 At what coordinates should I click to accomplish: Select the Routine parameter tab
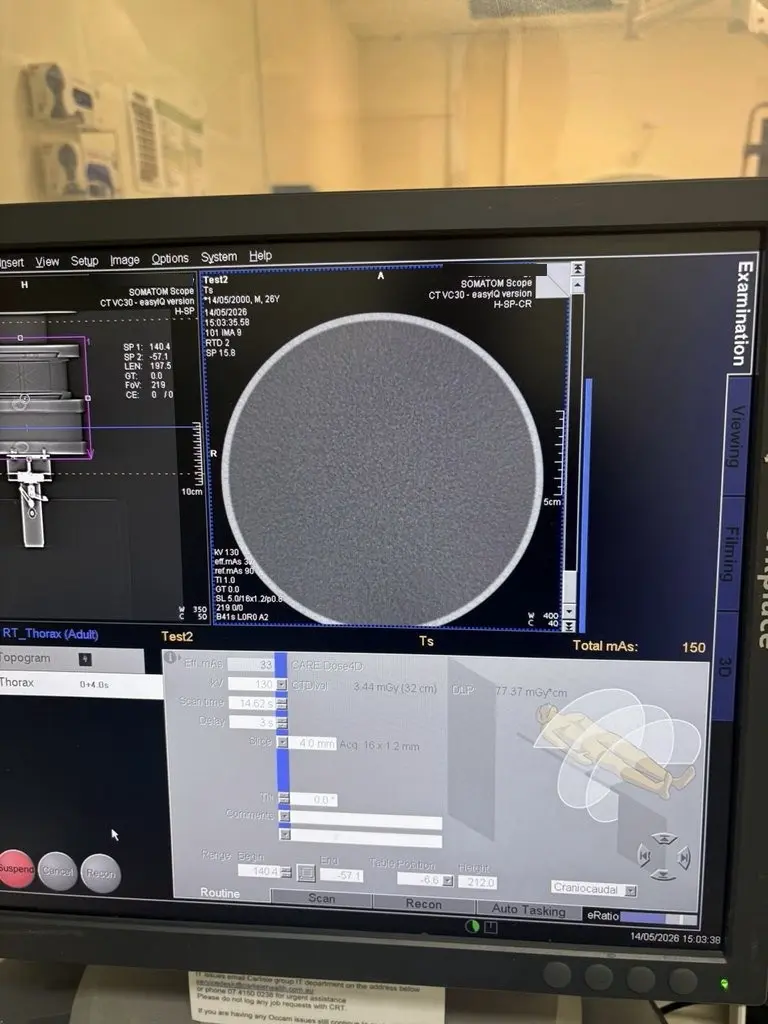(220, 893)
